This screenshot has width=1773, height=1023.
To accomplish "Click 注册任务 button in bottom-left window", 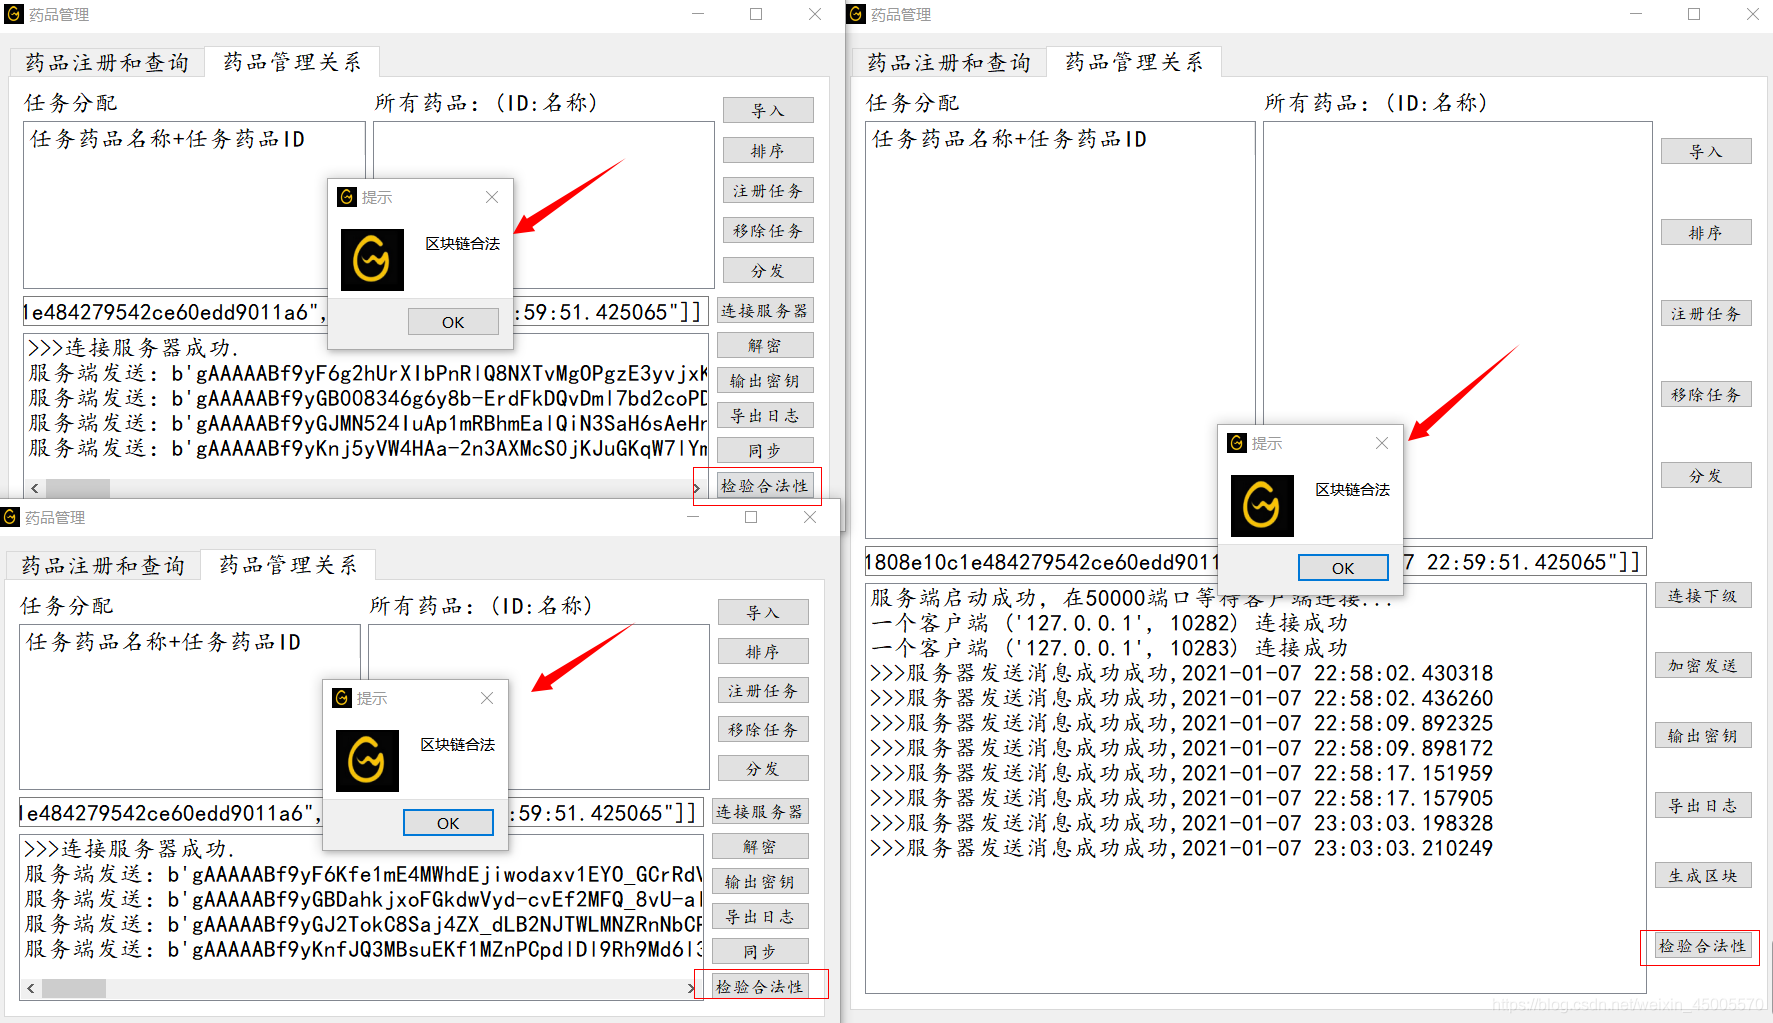I will [763, 690].
